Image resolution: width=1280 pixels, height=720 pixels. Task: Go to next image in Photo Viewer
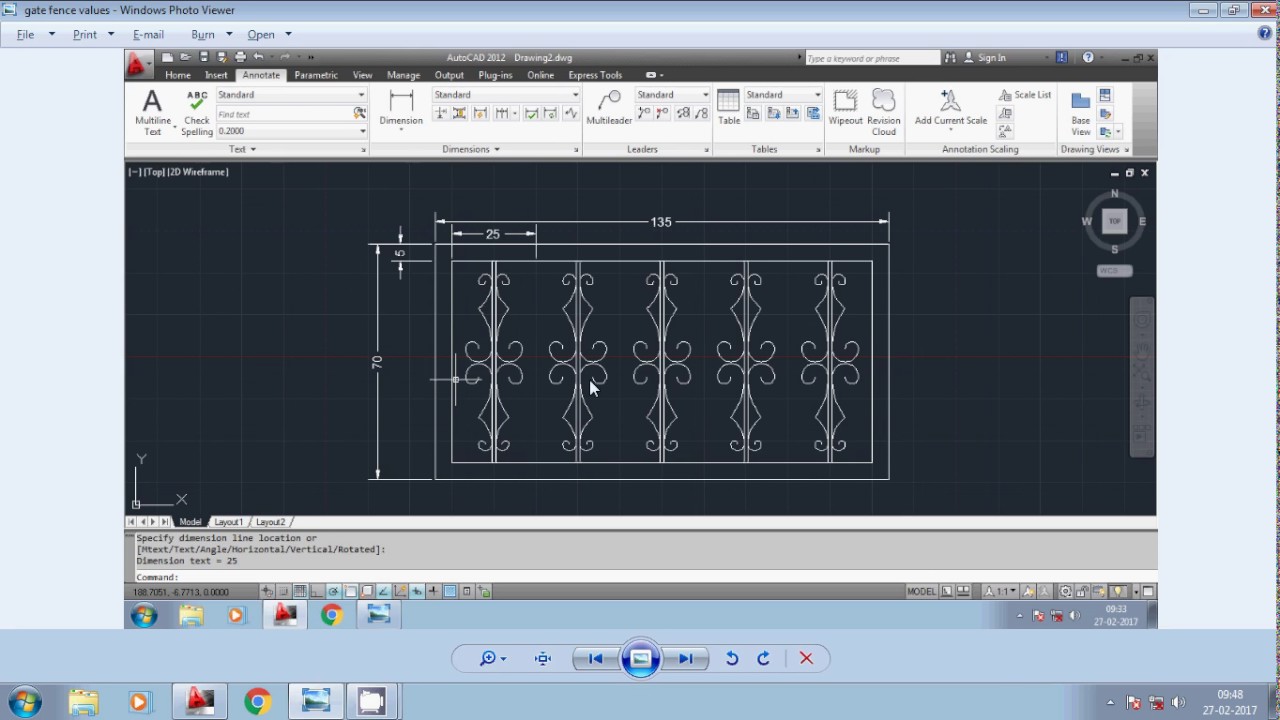coord(685,658)
